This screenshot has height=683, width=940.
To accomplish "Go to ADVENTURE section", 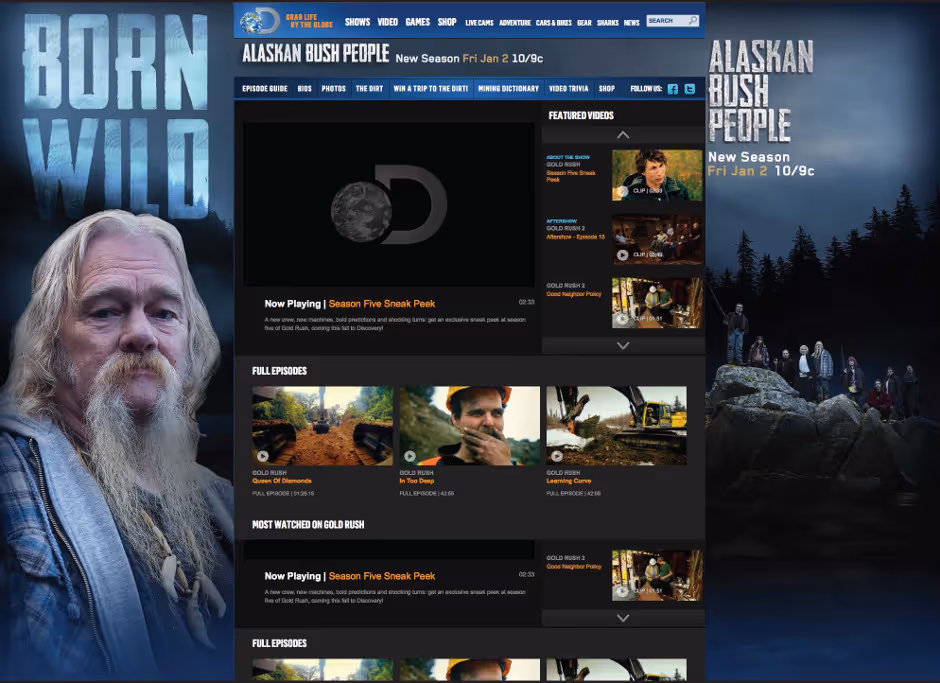I will [515, 23].
